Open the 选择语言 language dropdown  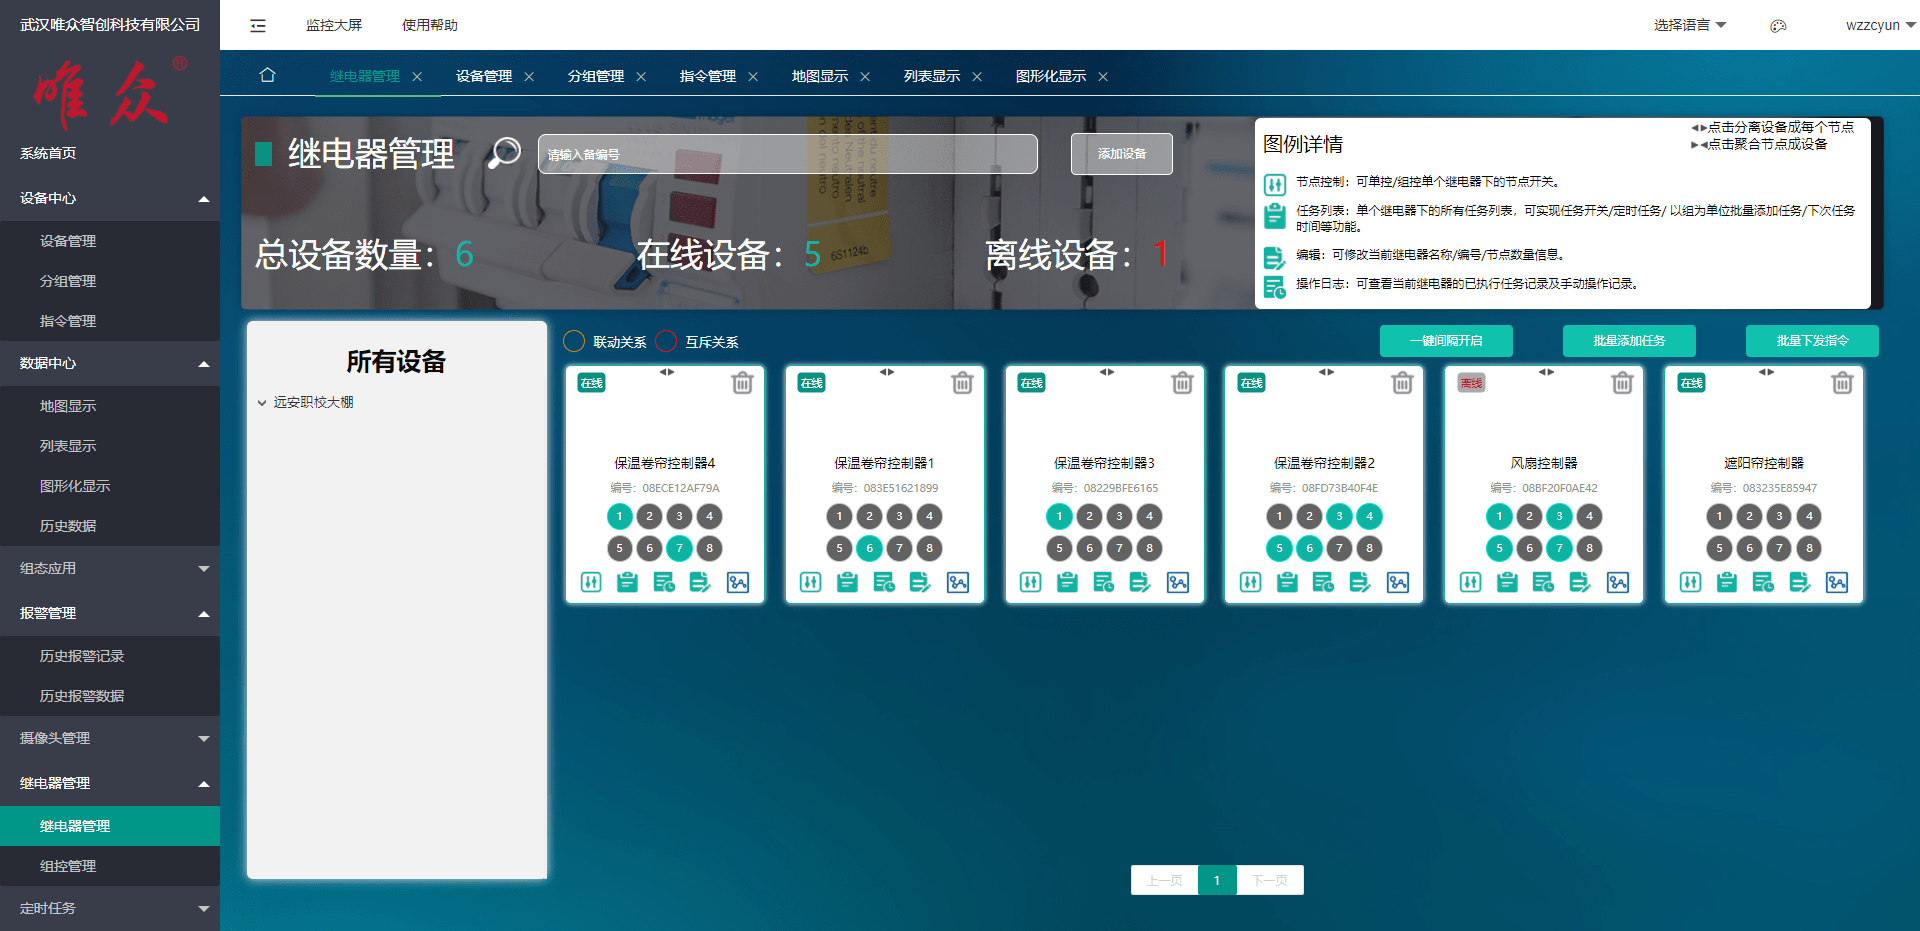[1689, 25]
